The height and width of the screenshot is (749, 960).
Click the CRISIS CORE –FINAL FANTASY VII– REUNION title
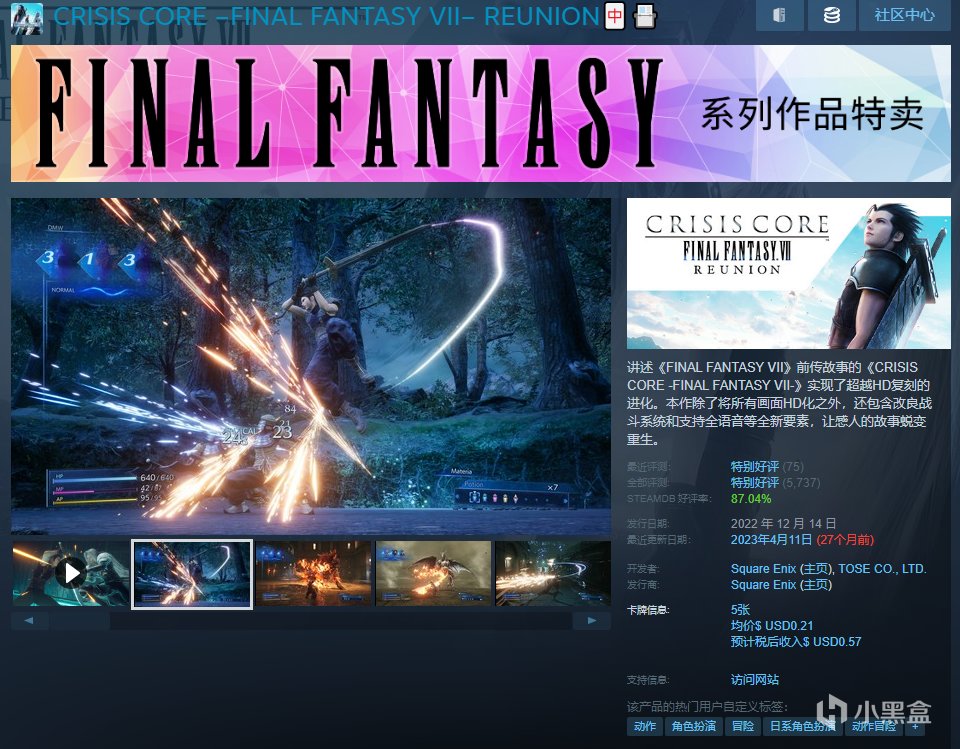pyautogui.click(x=327, y=17)
